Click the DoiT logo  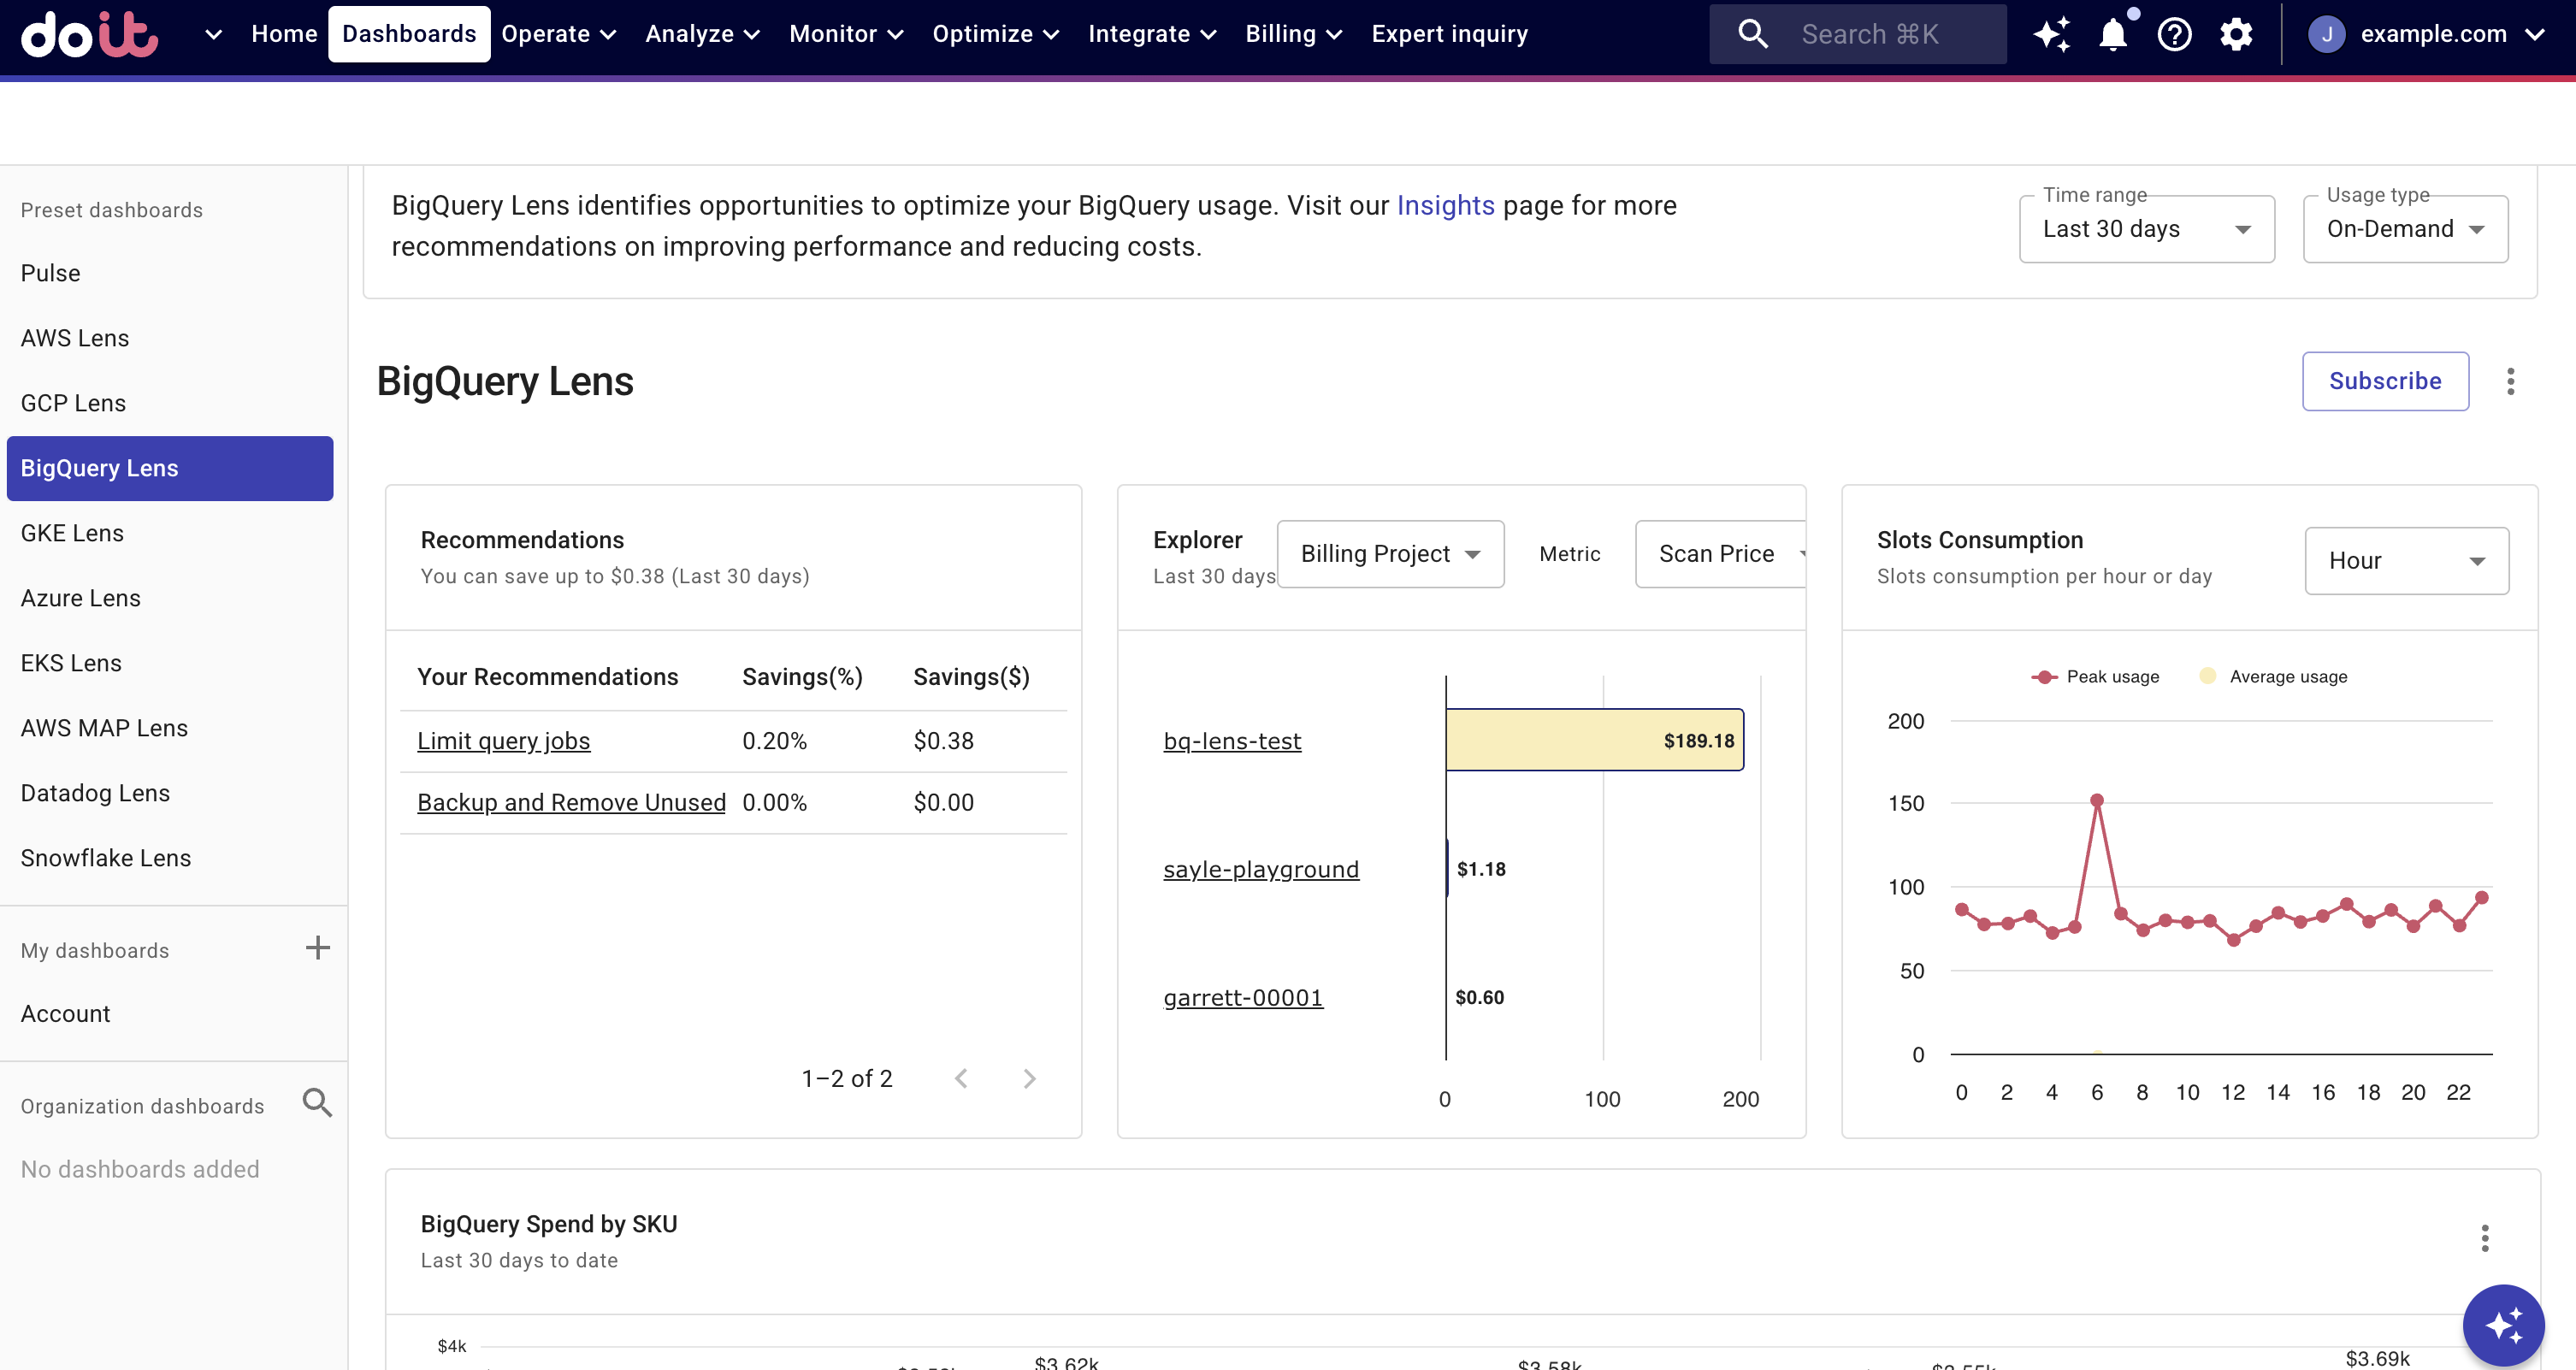[89, 34]
